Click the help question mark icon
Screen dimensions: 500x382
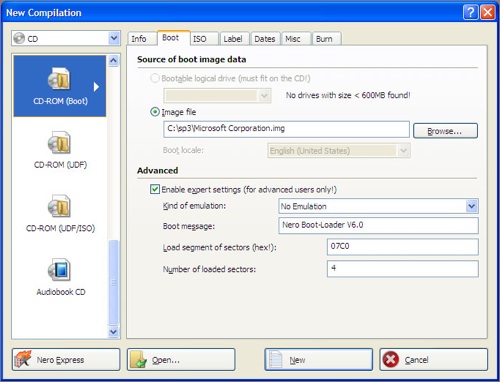(470, 13)
